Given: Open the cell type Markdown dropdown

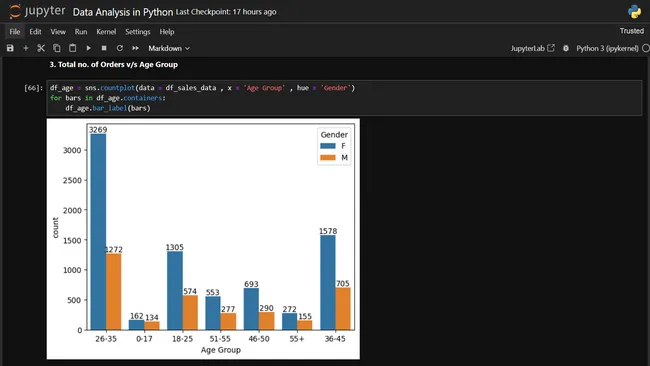Looking at the screenshot, I should point(169,48).
